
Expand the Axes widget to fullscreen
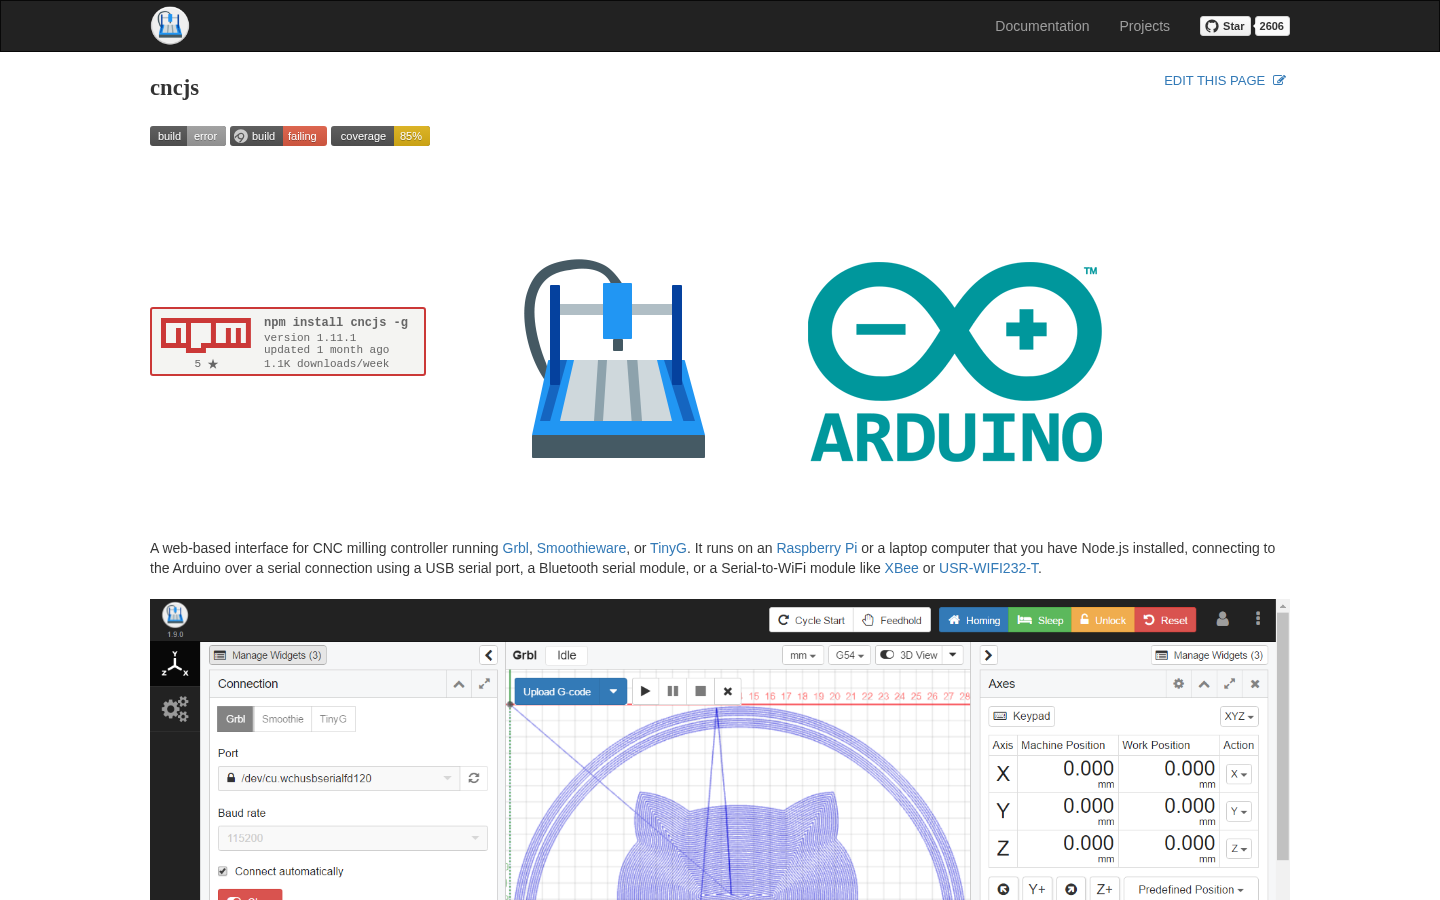point(1229,684)
